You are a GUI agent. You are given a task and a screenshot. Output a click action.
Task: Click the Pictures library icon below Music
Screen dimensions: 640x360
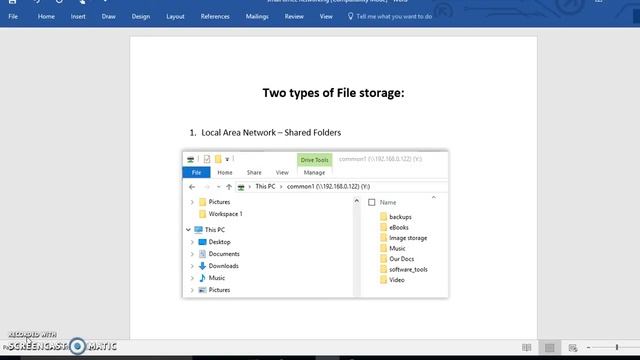202,290
